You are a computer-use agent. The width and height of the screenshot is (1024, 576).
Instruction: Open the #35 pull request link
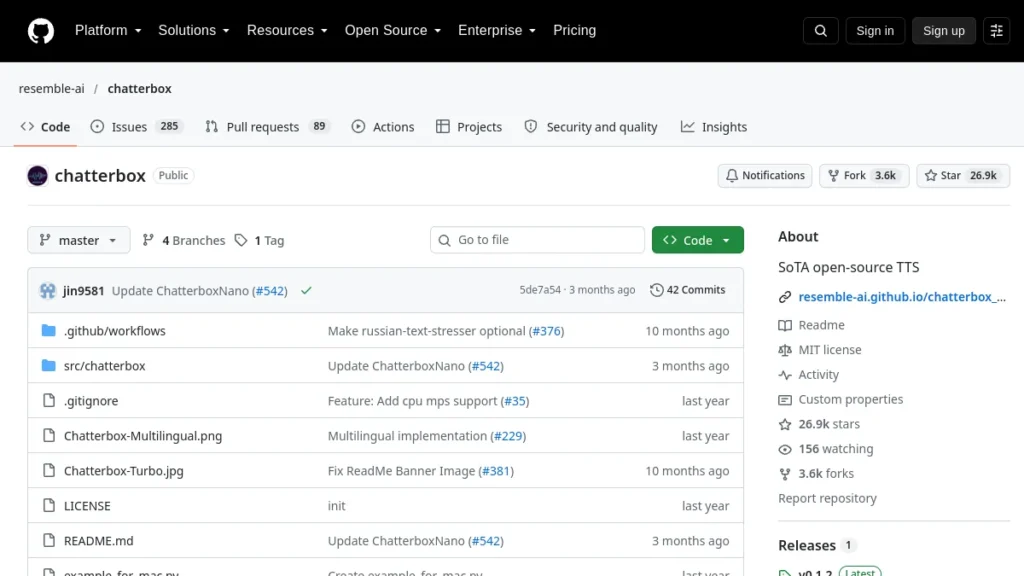[515, 400]
